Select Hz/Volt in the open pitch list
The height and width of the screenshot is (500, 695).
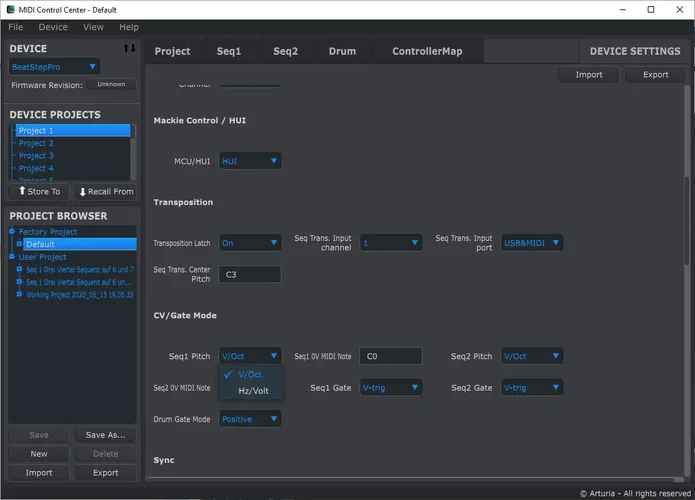(253, 391)
